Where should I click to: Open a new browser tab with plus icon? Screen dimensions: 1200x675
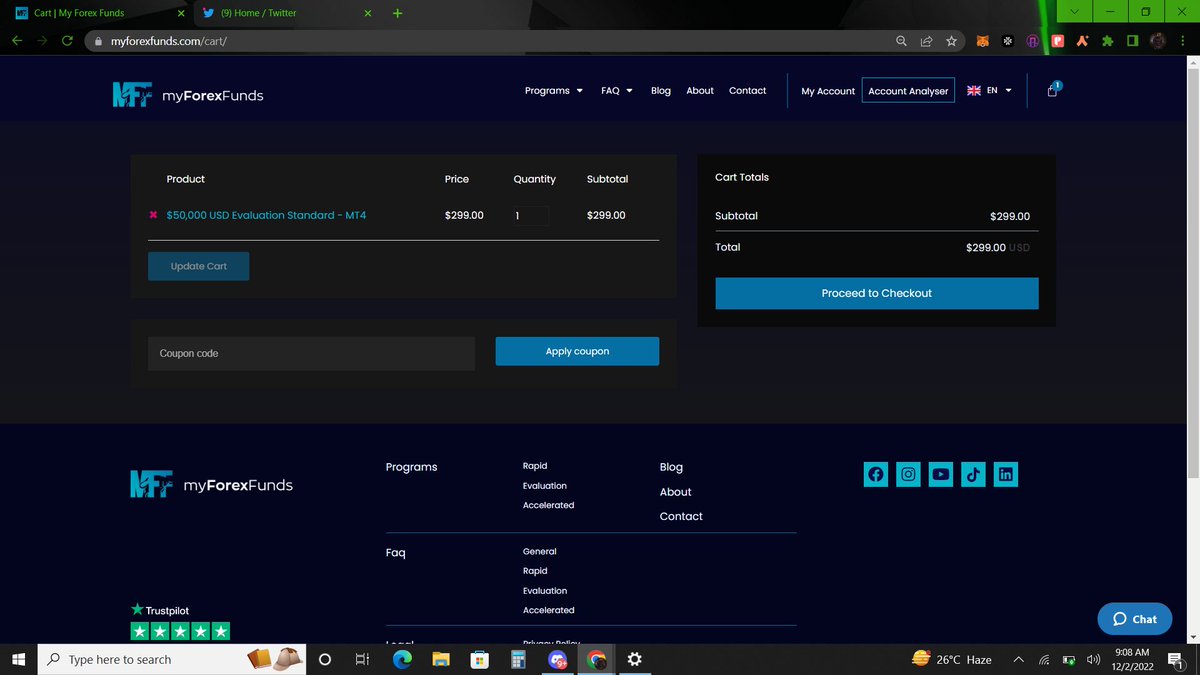click(397, 13)
